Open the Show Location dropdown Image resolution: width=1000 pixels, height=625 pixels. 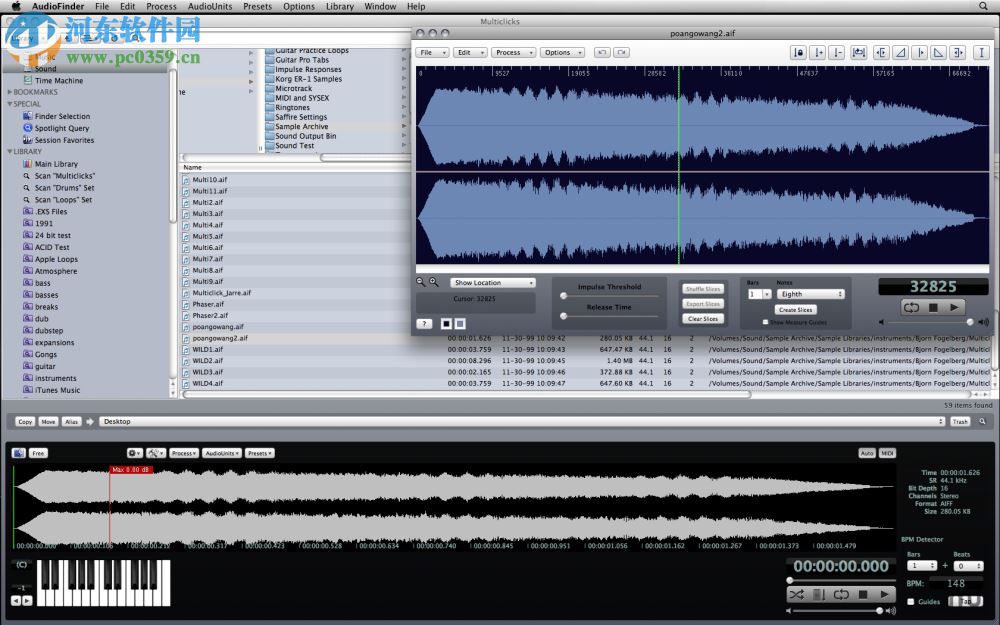pyautogui.click(x=492, y=282)
